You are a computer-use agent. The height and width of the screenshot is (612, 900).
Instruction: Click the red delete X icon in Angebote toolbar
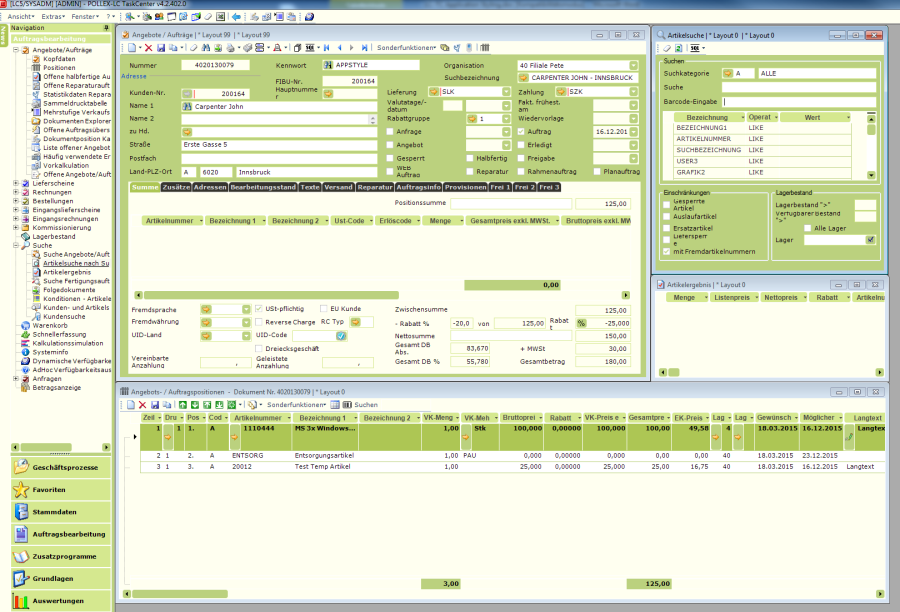click(148, 47)
